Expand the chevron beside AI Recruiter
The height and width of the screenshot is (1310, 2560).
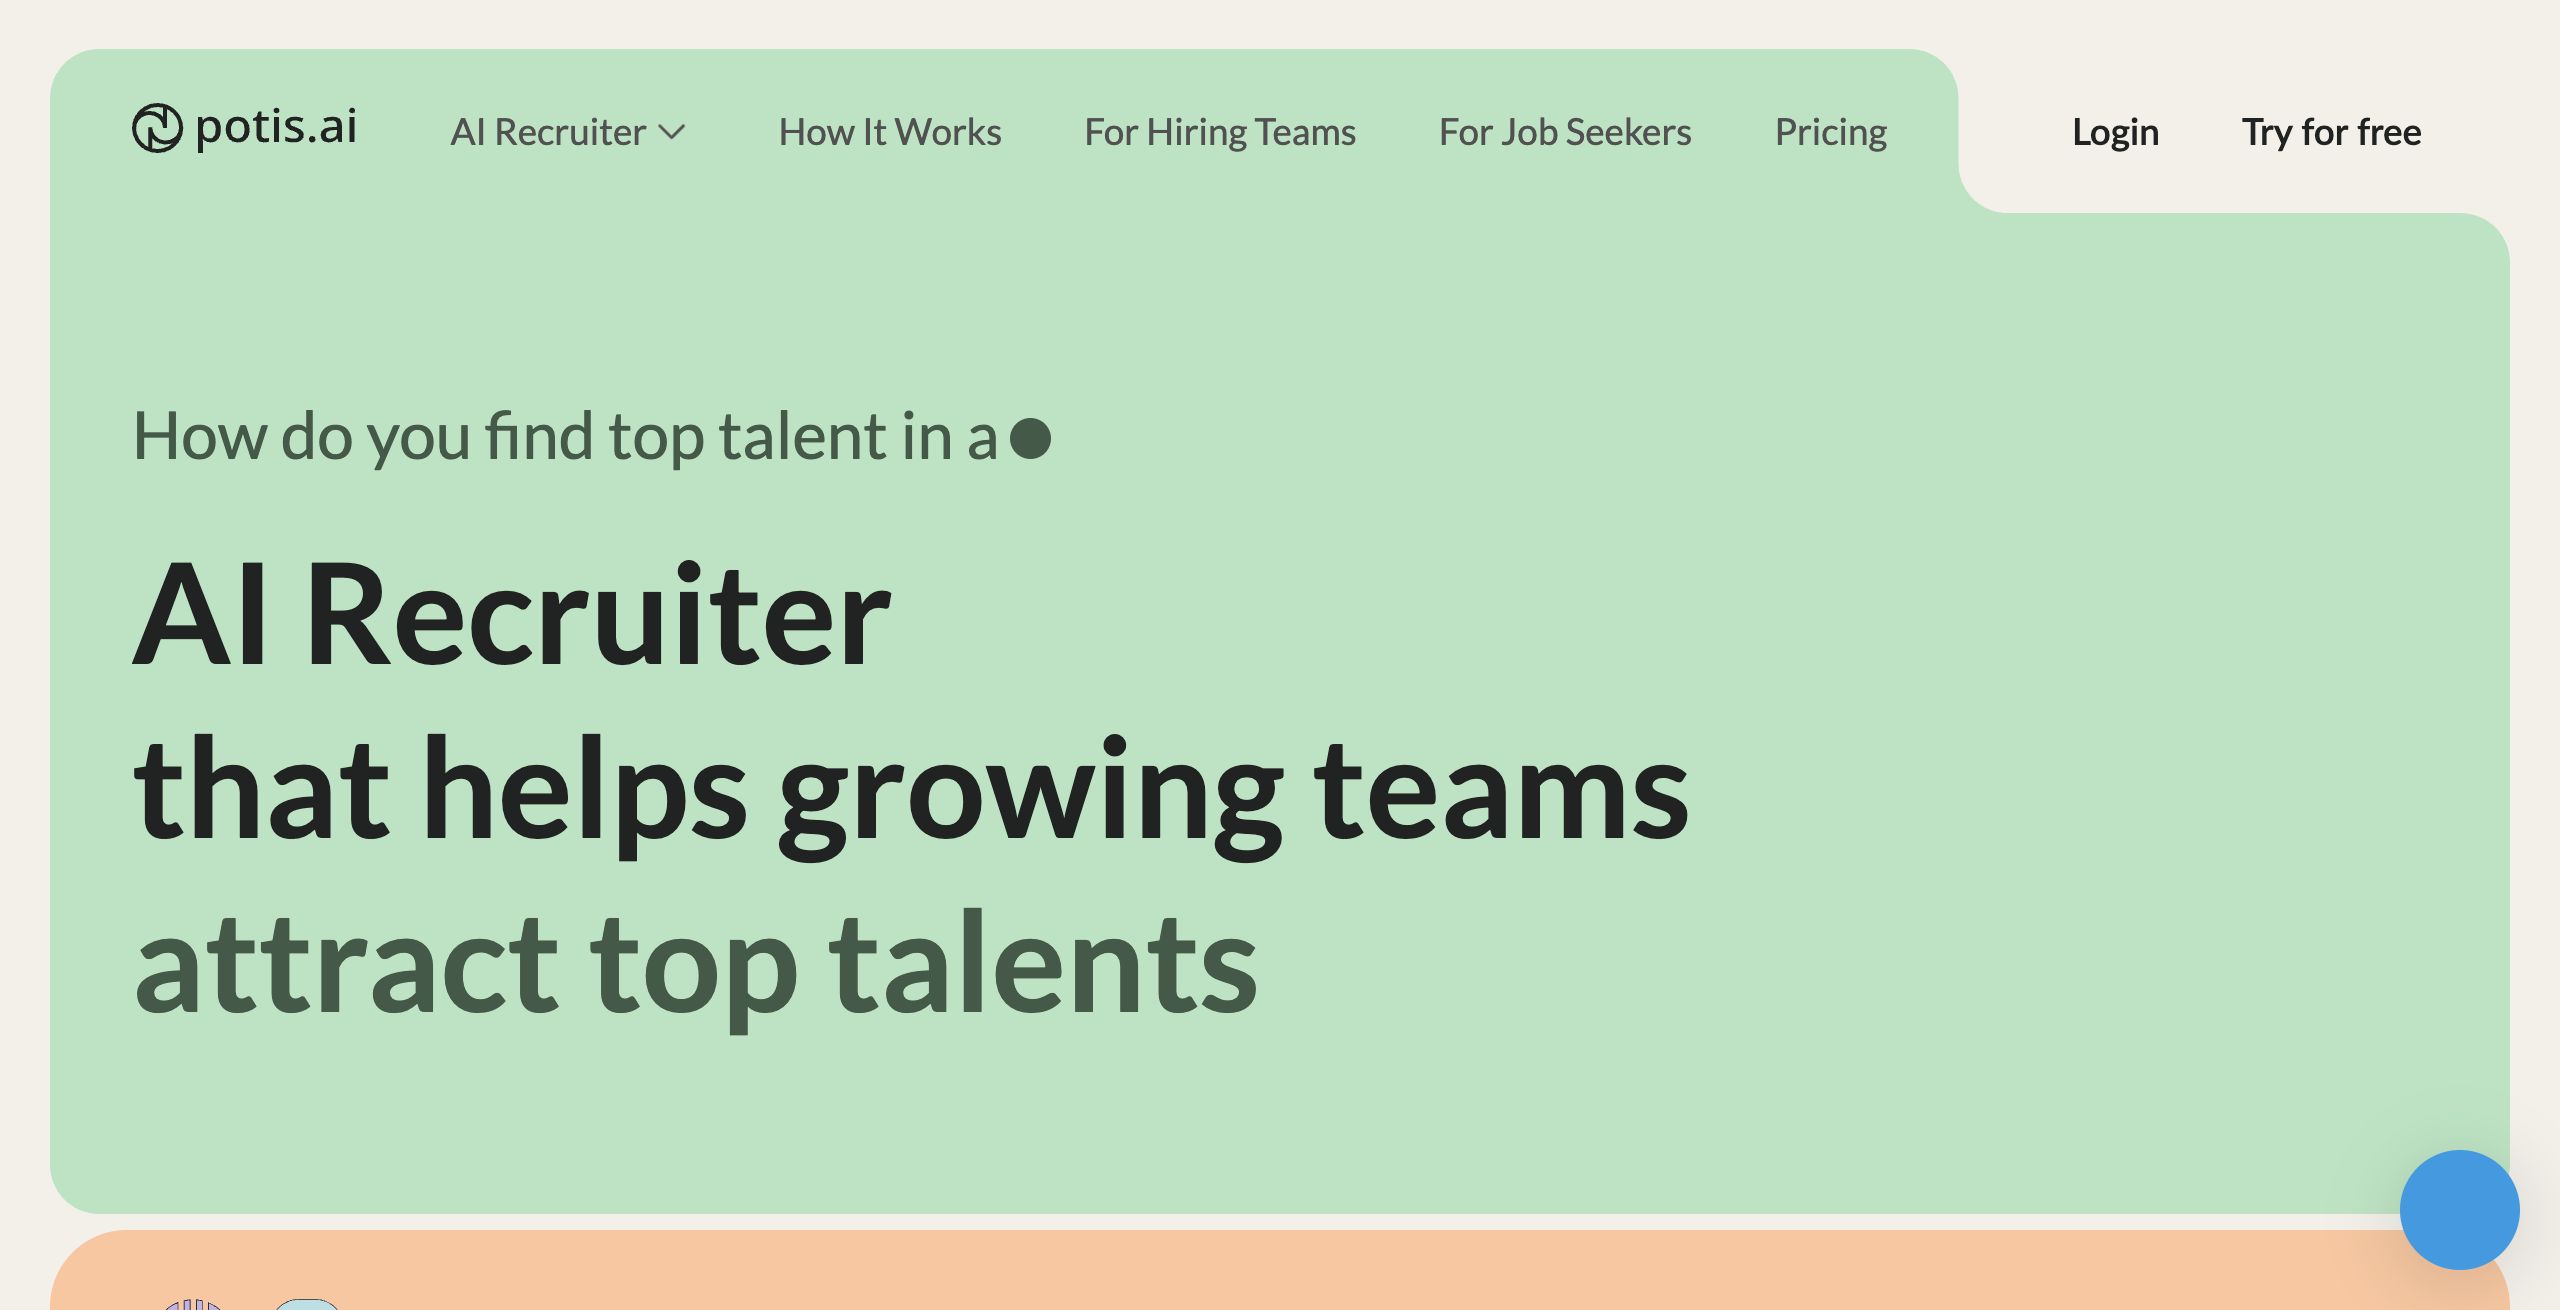point(673,132)
